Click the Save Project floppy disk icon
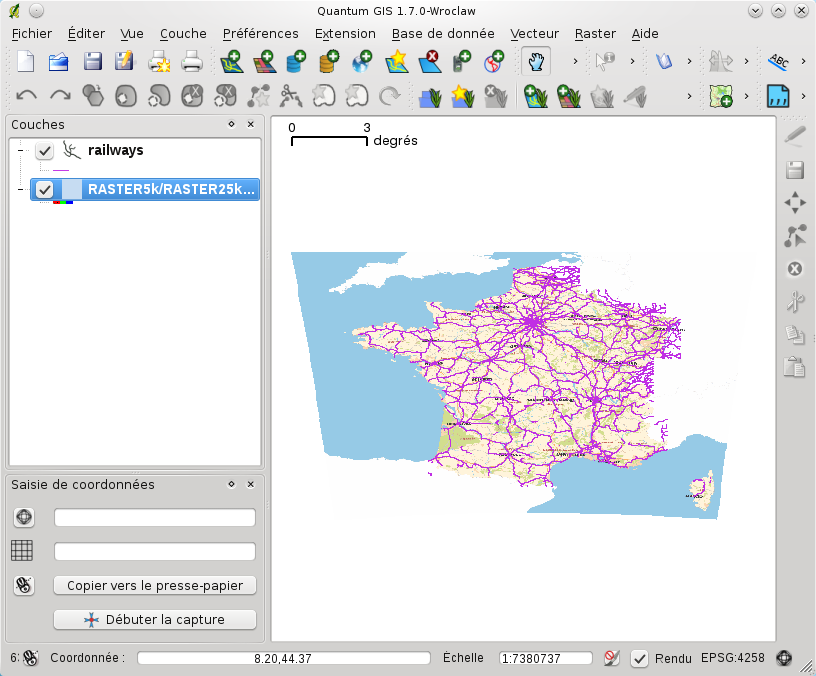 92,62
